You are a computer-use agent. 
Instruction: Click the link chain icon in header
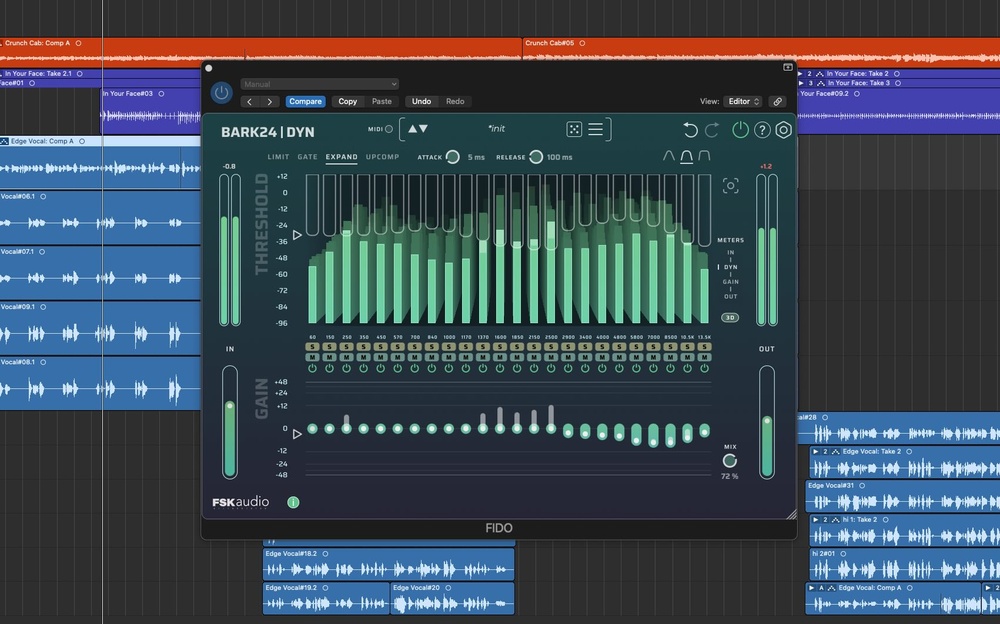tap(777, 101)
